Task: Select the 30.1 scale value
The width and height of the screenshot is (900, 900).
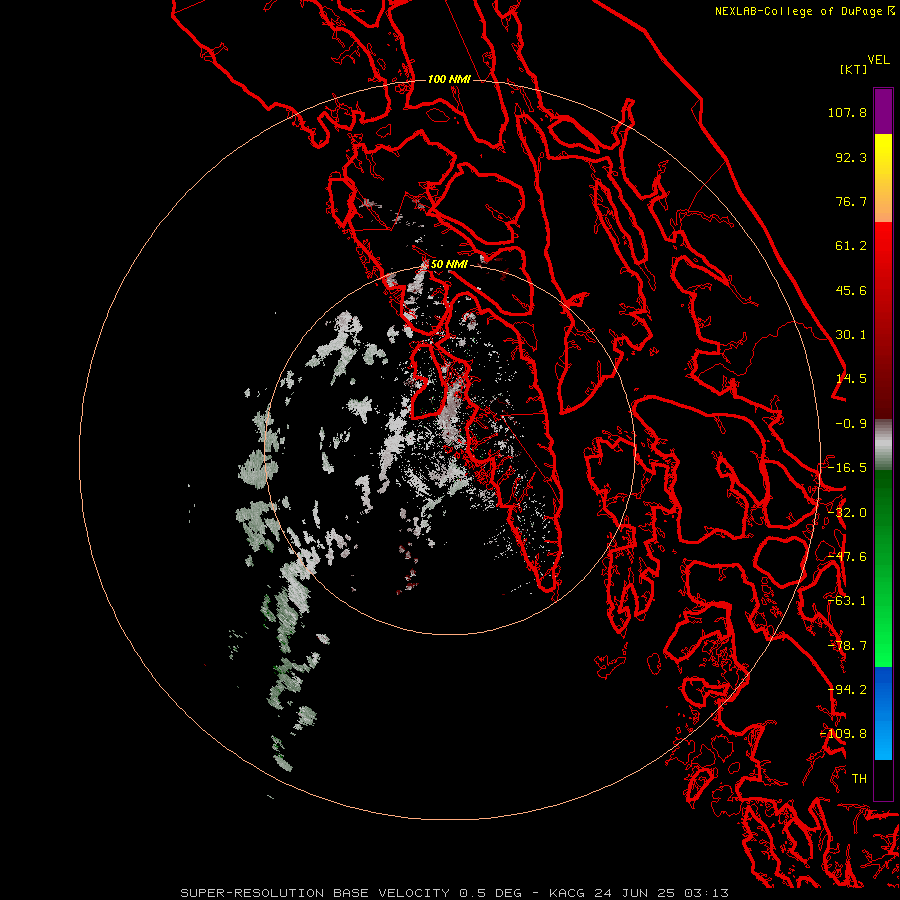Action: click(851, 335)
